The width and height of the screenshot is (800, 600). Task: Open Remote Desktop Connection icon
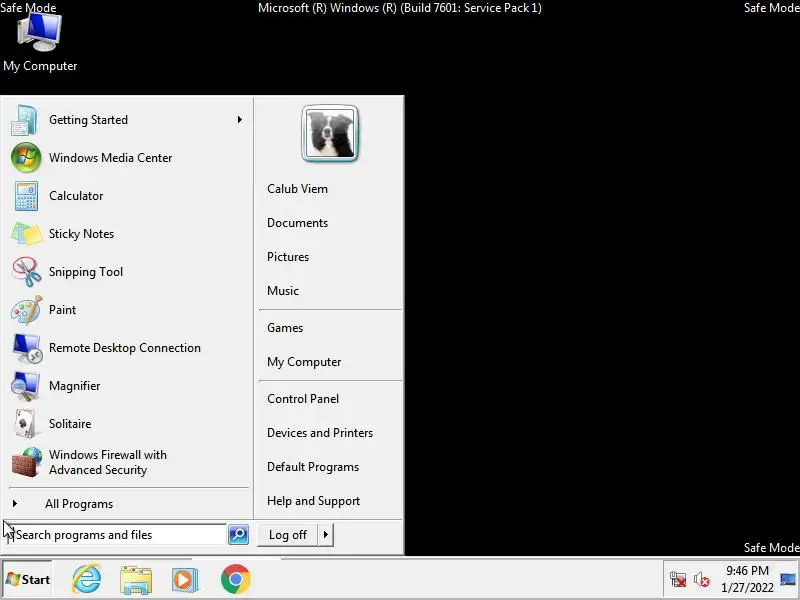click(27, 348)
